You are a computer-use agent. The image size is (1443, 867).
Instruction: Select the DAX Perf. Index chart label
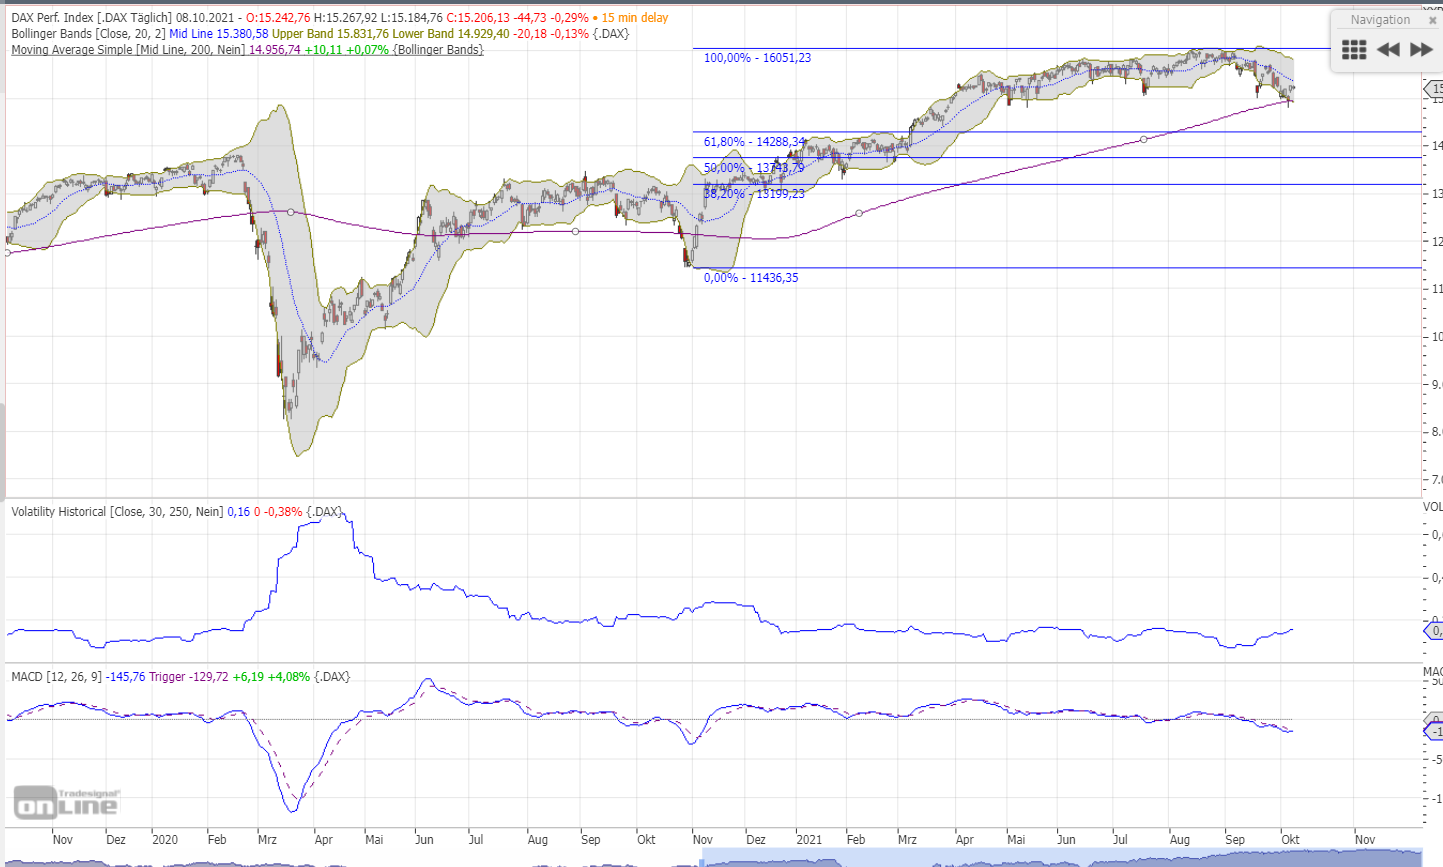click(90, 18)
